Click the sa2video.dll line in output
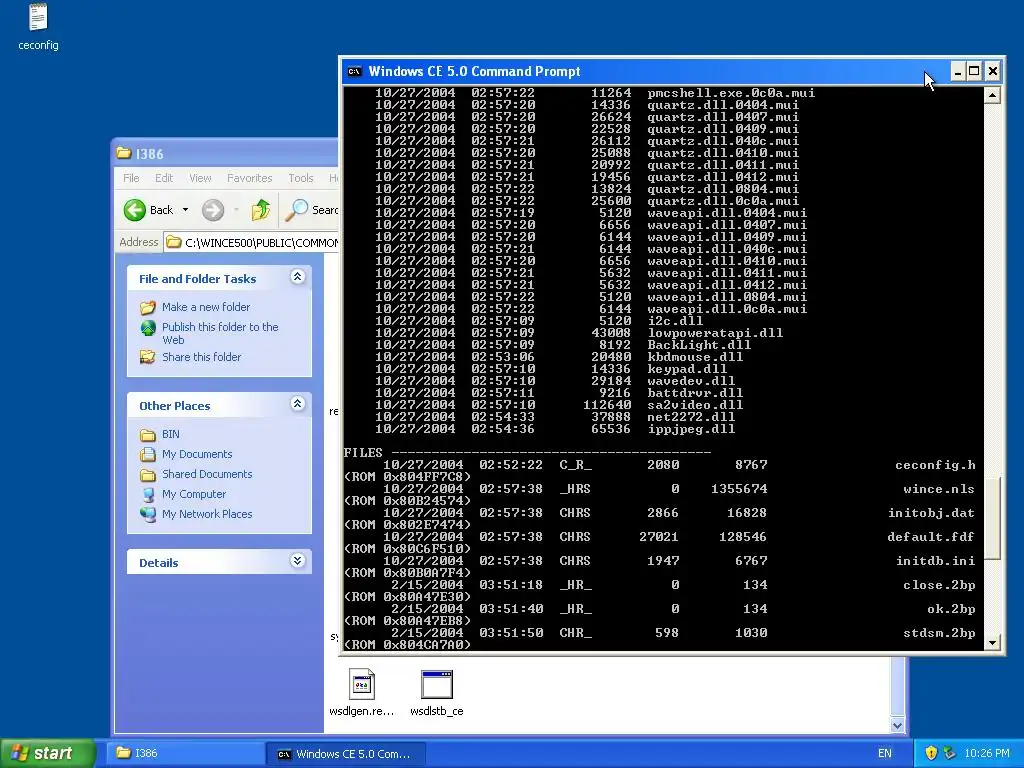1024x768 pixels. 559,405
